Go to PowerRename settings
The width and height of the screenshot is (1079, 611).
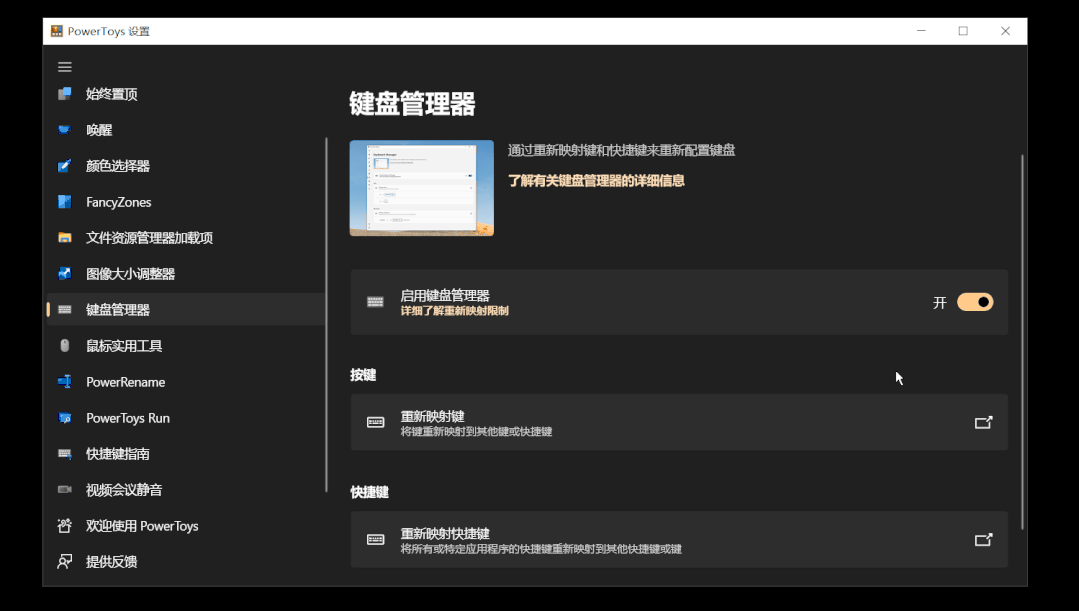tap(186, 381)
